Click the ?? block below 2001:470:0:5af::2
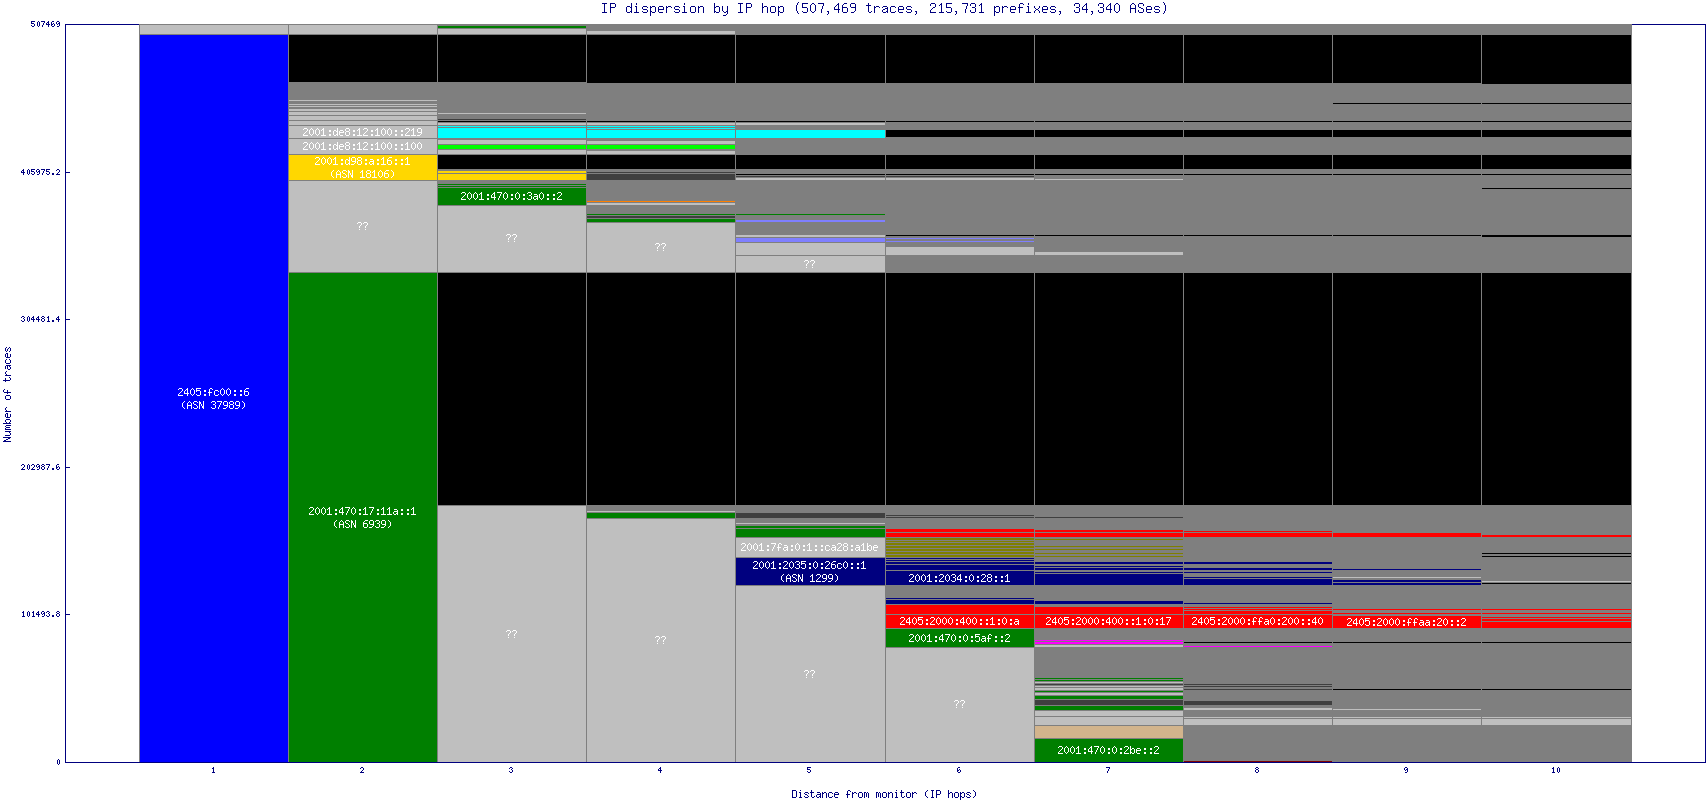This screenshot has height=800, width=1706. click(959, 704)
